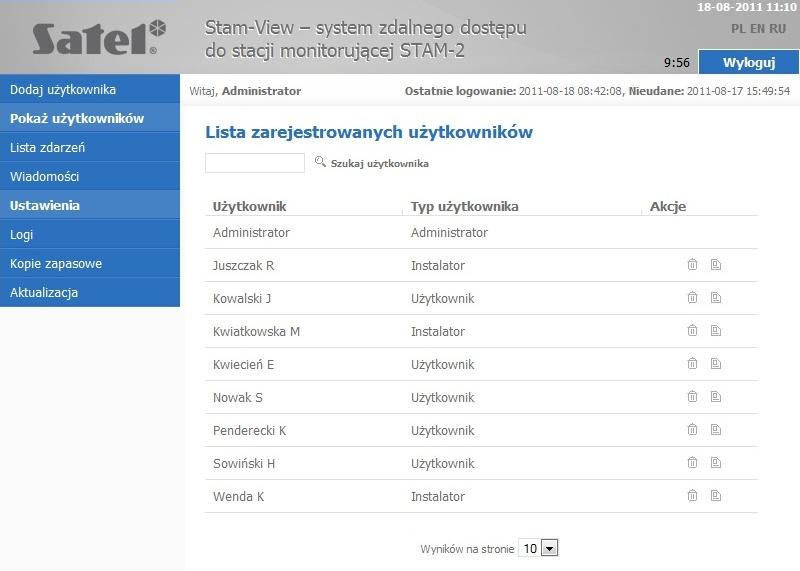Click the Satel logo
800x571 pixels.
(99, 37)
